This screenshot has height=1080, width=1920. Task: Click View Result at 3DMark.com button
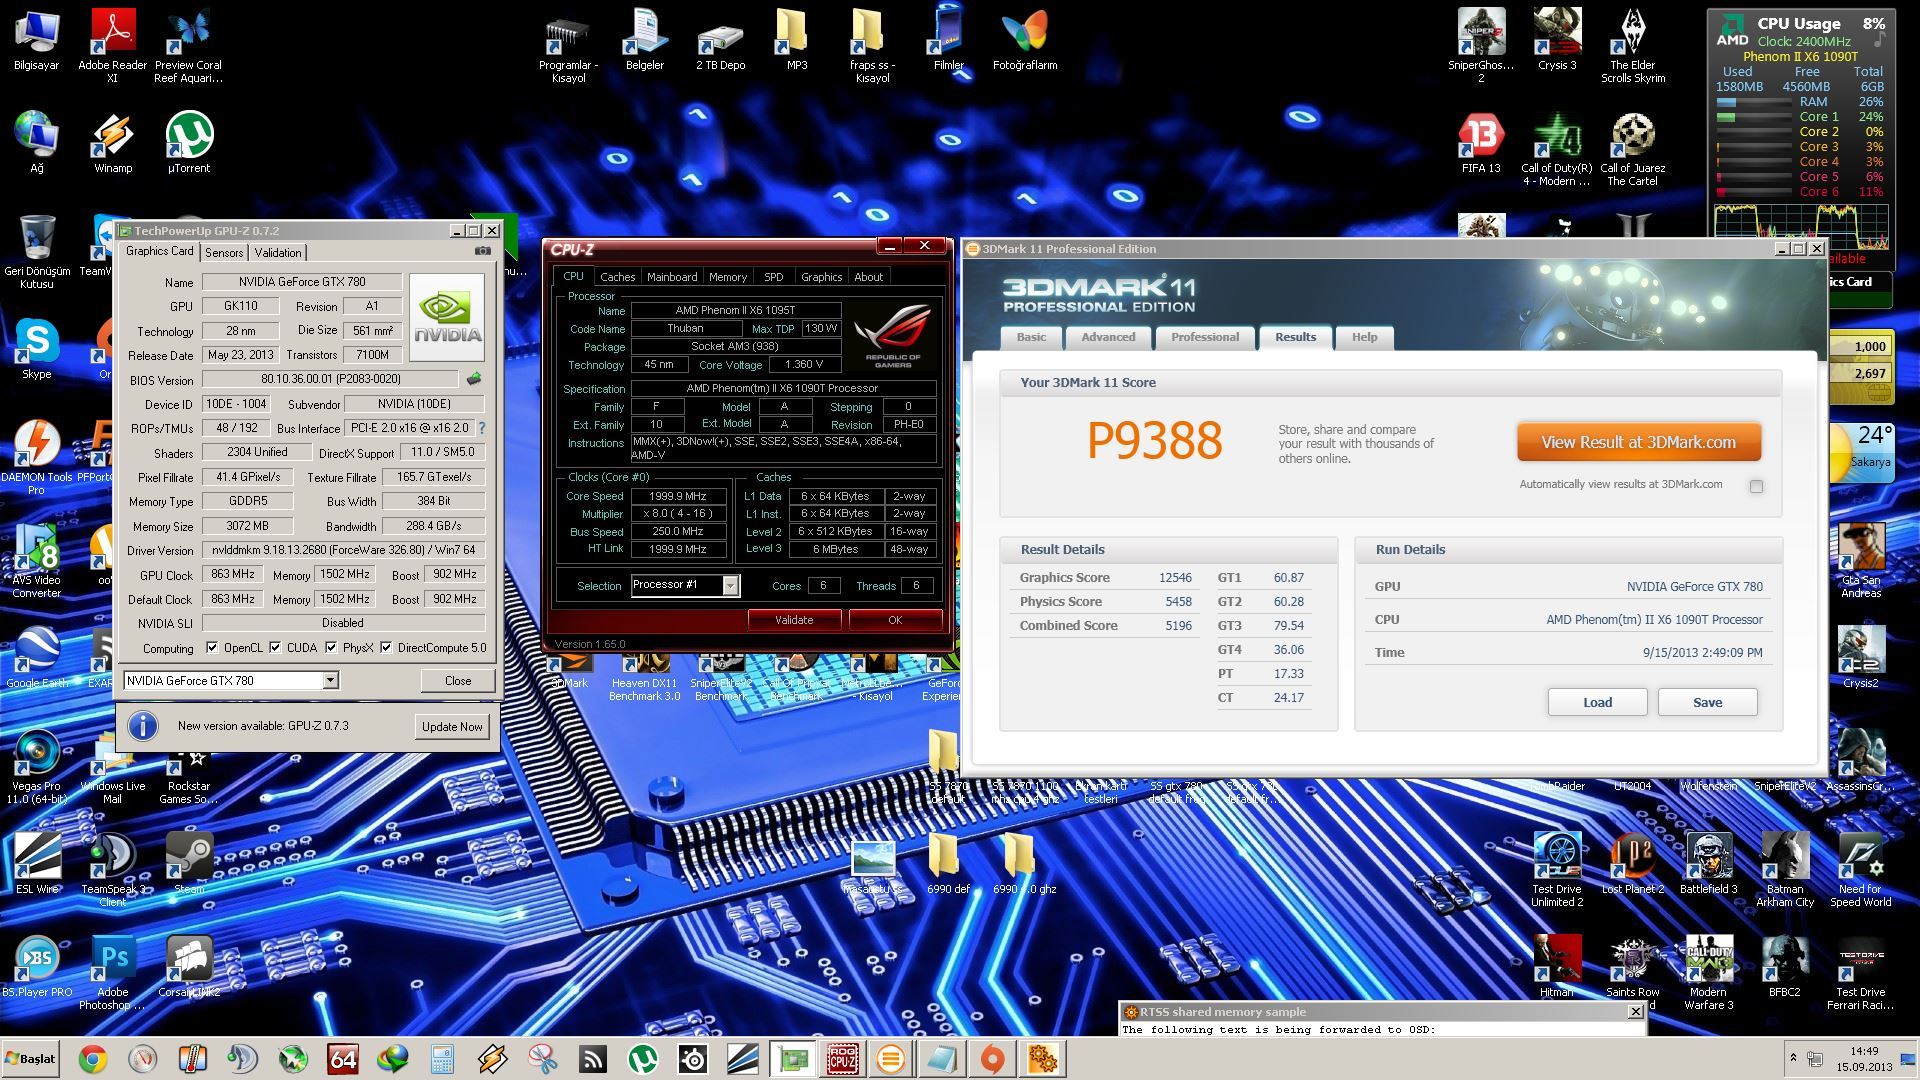pos(1638,442)
